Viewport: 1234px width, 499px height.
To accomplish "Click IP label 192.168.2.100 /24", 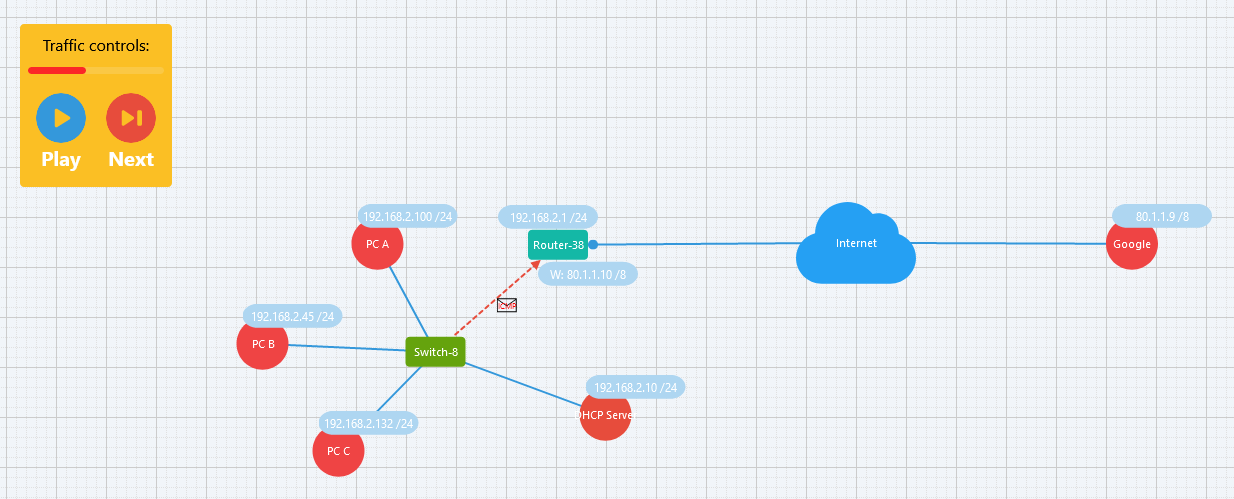I will click(x=407, y=216).
